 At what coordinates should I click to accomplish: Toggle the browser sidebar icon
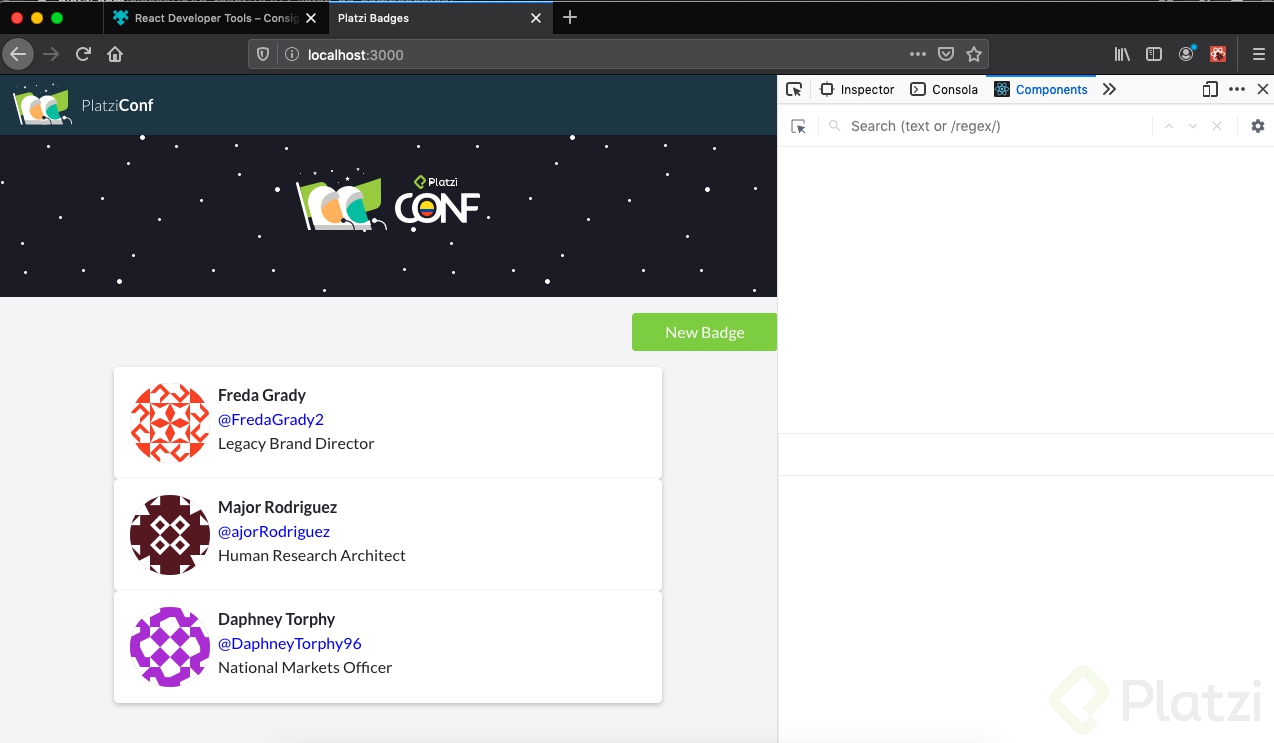[x=1154, y=54]
